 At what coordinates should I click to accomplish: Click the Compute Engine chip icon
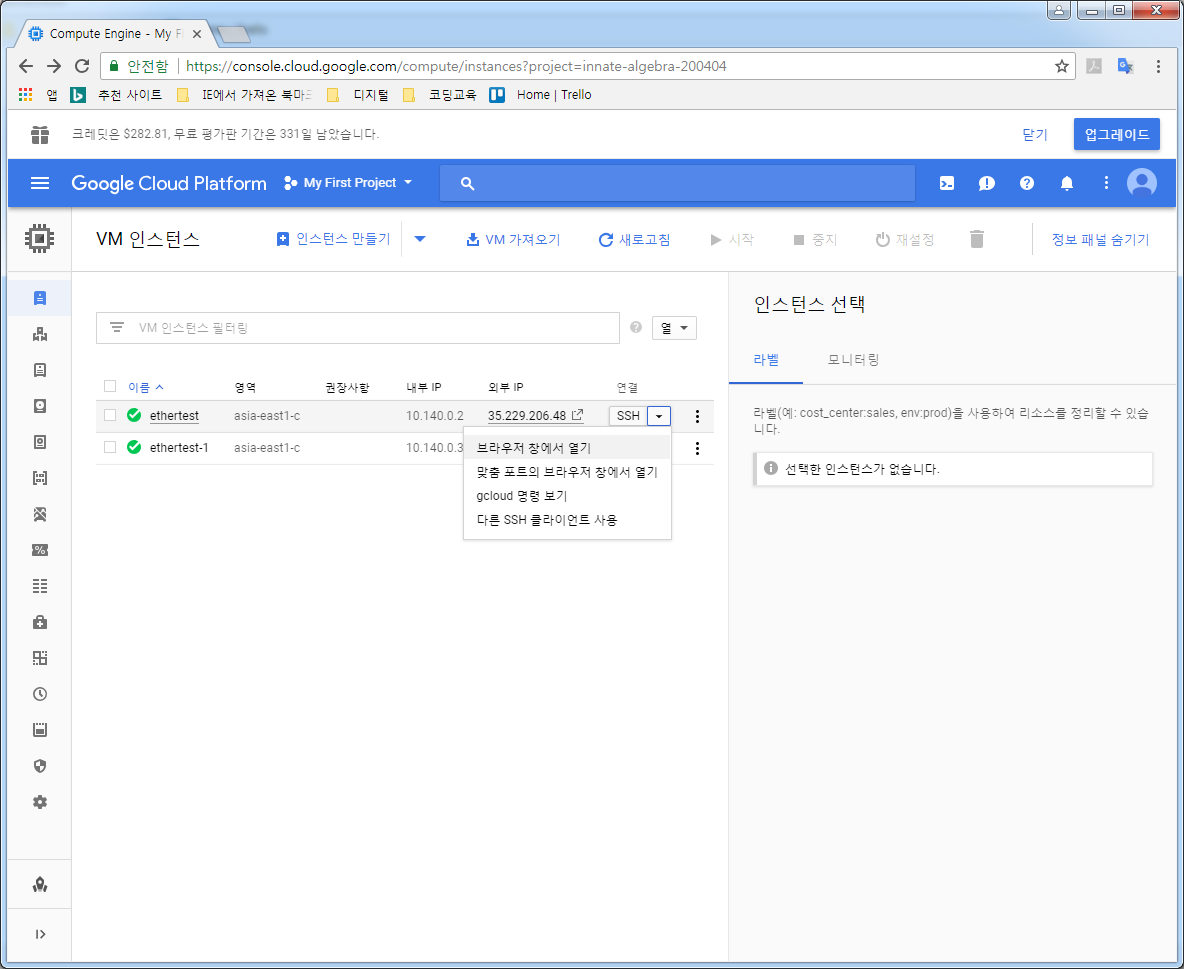39,239
